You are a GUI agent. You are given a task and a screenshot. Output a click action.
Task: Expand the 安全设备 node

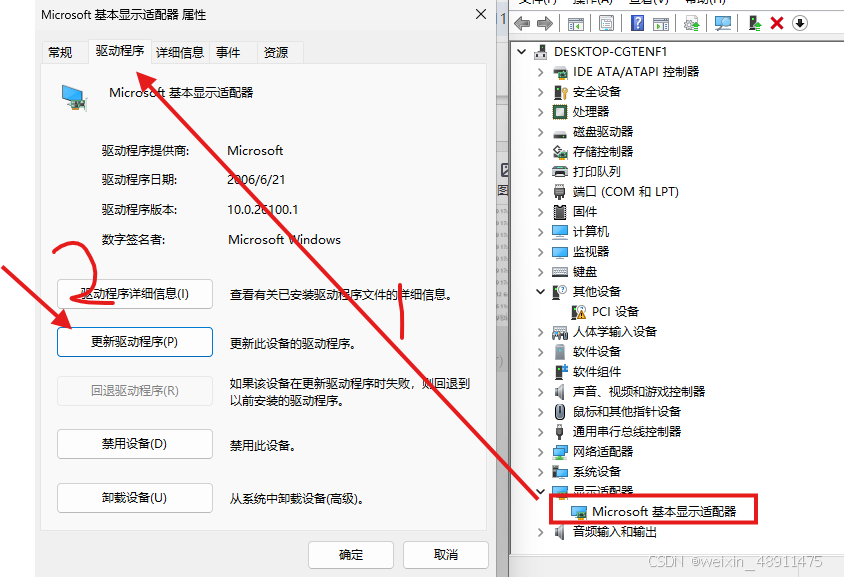pyautogui.click(x=540, y=92)
